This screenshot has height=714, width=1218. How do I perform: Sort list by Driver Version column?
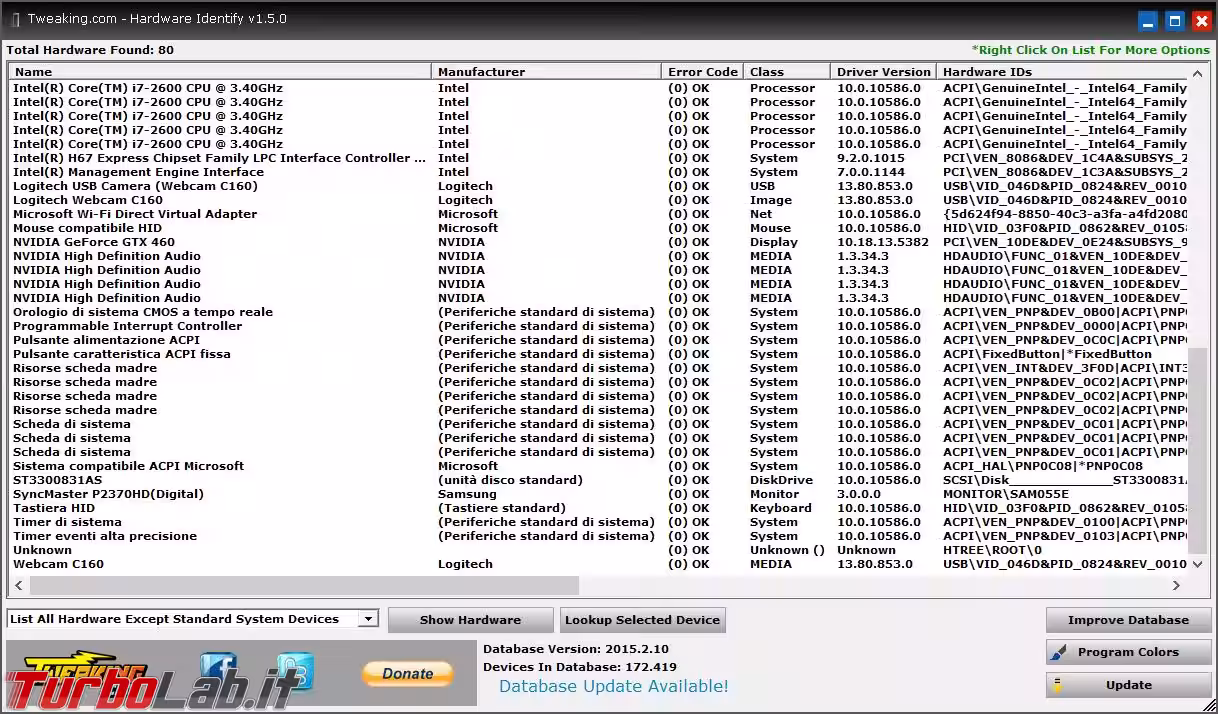point(883,72)
